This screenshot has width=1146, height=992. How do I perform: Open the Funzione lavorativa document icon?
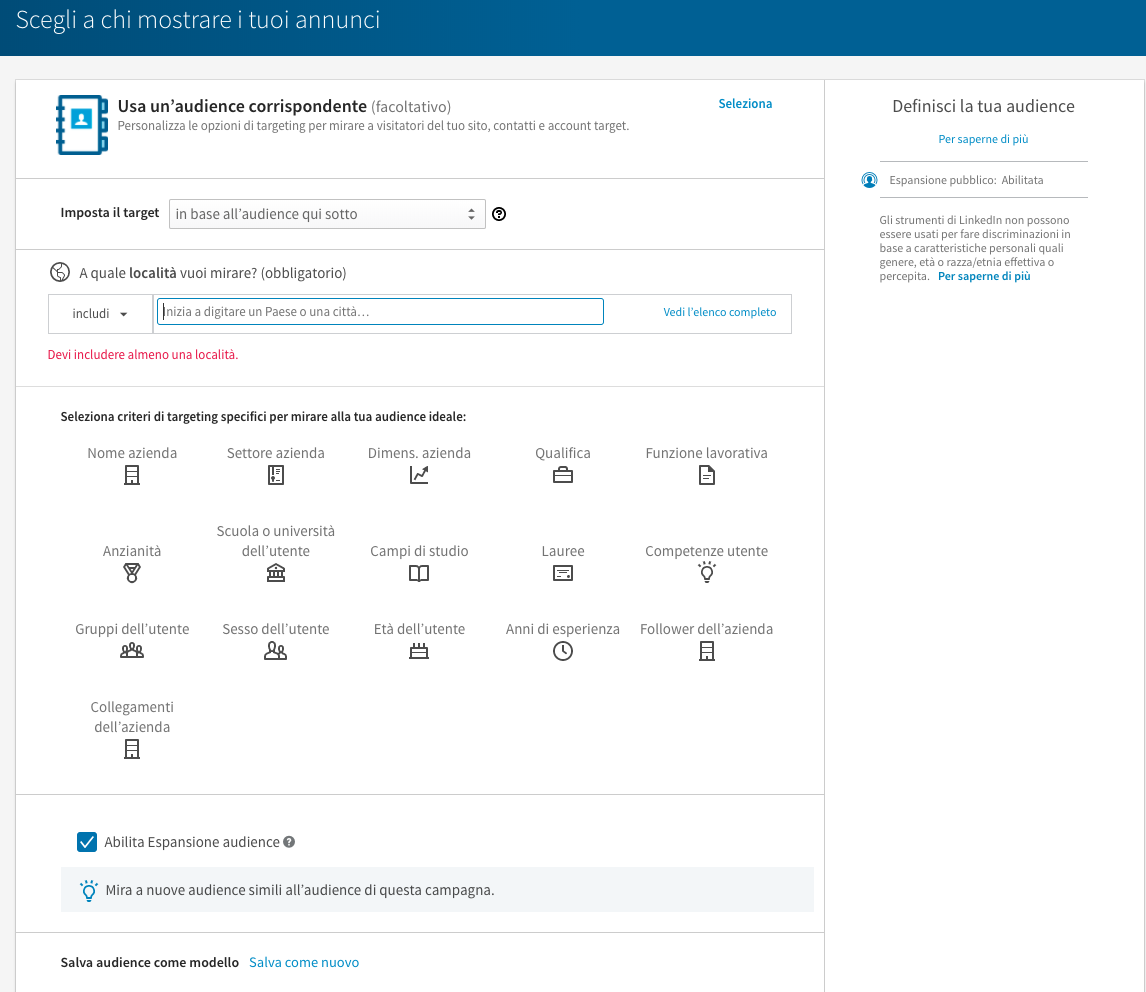pyautogui.click(x=707, y=475)
